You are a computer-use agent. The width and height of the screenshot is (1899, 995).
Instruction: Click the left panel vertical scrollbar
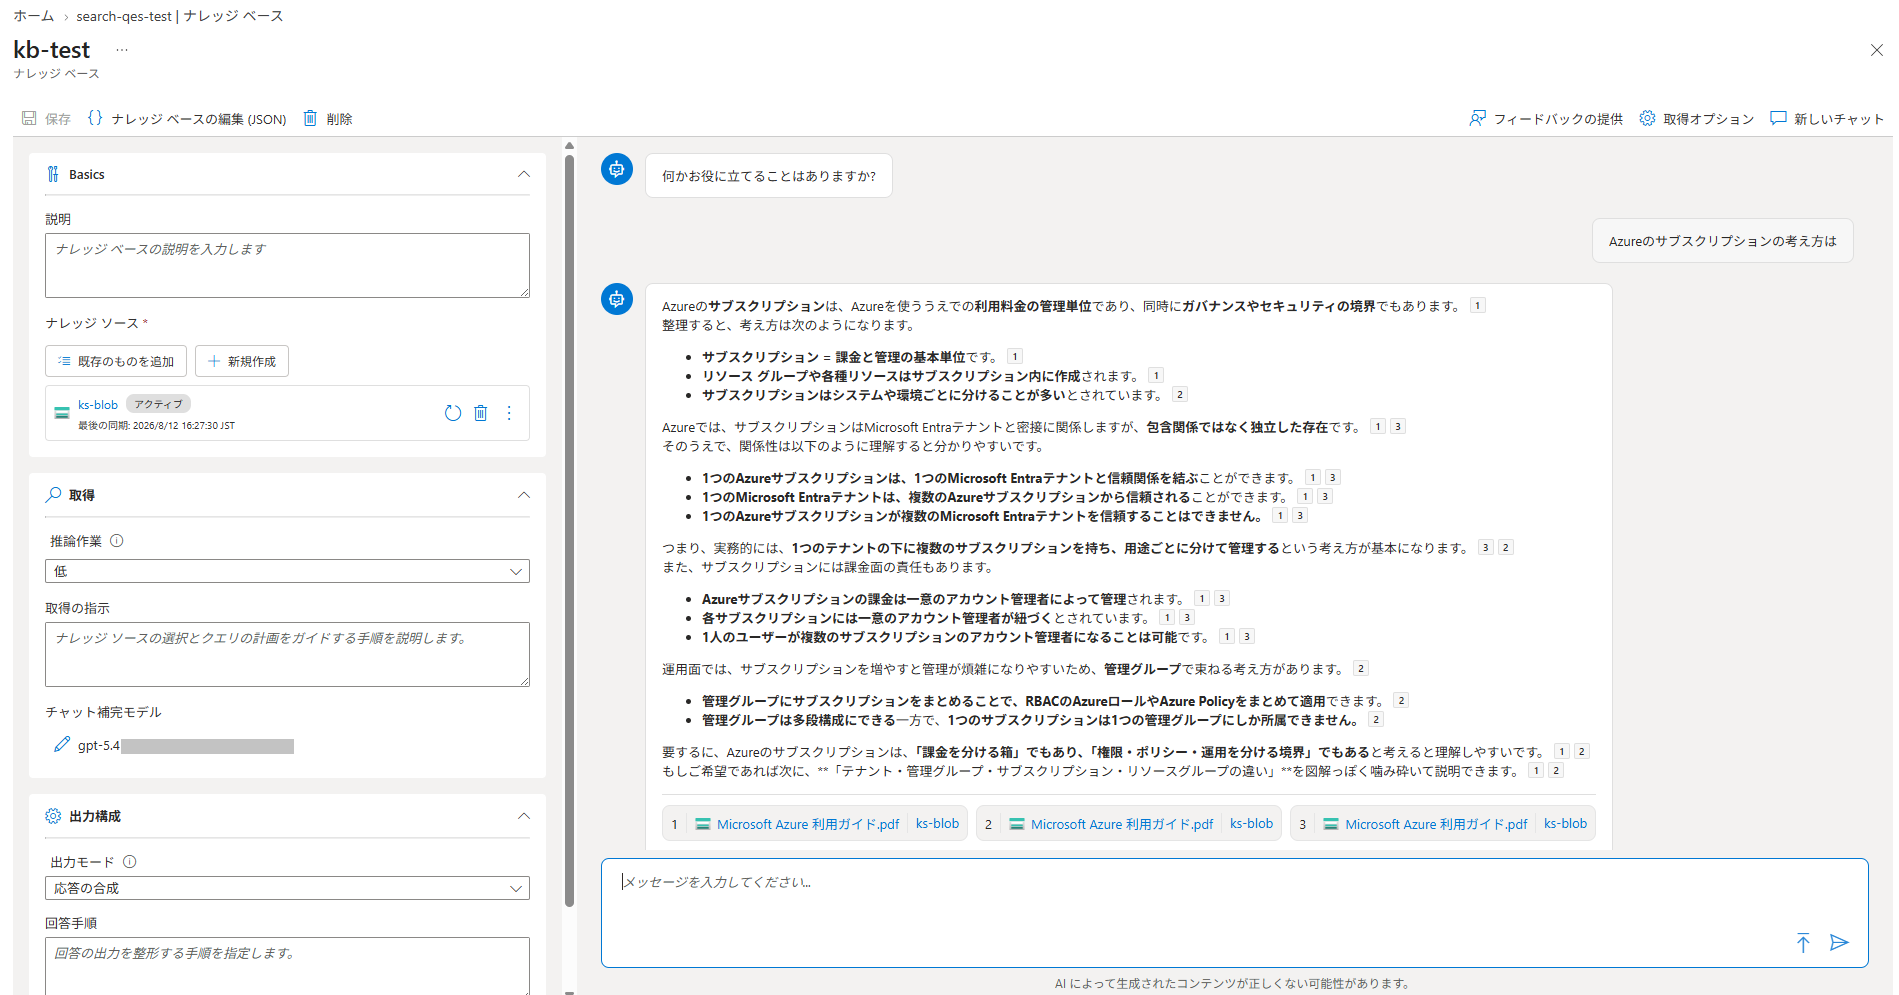[x=569, y=530]
